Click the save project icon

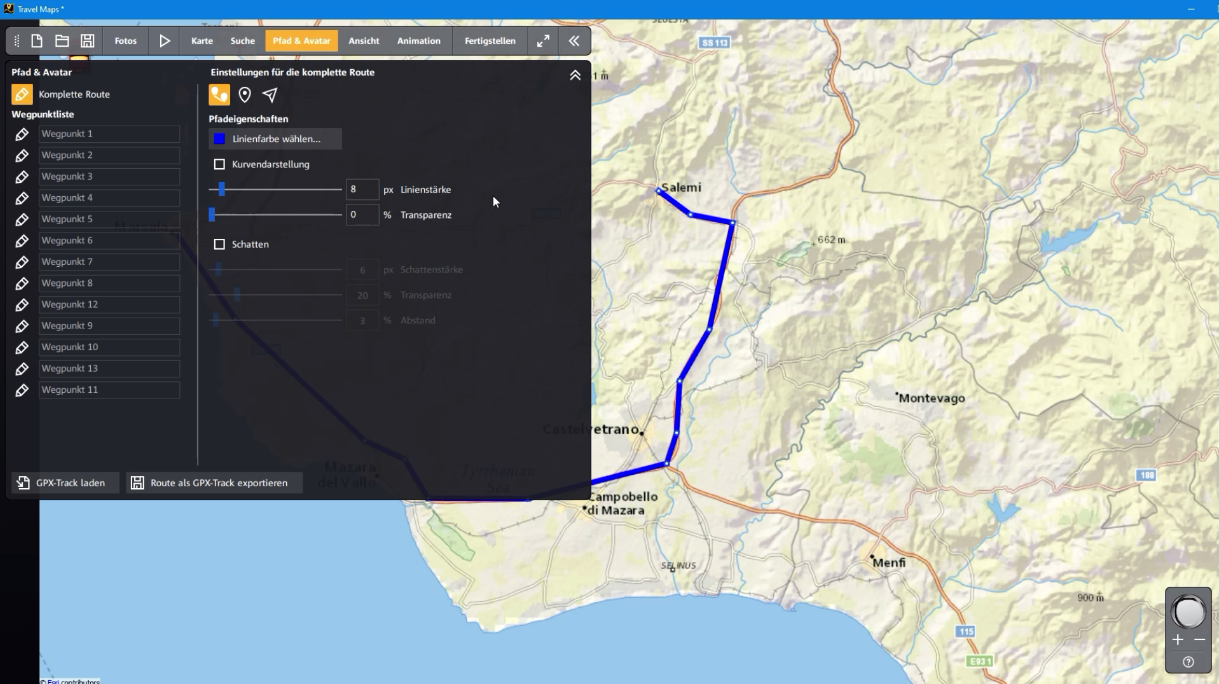pos(89,40)
